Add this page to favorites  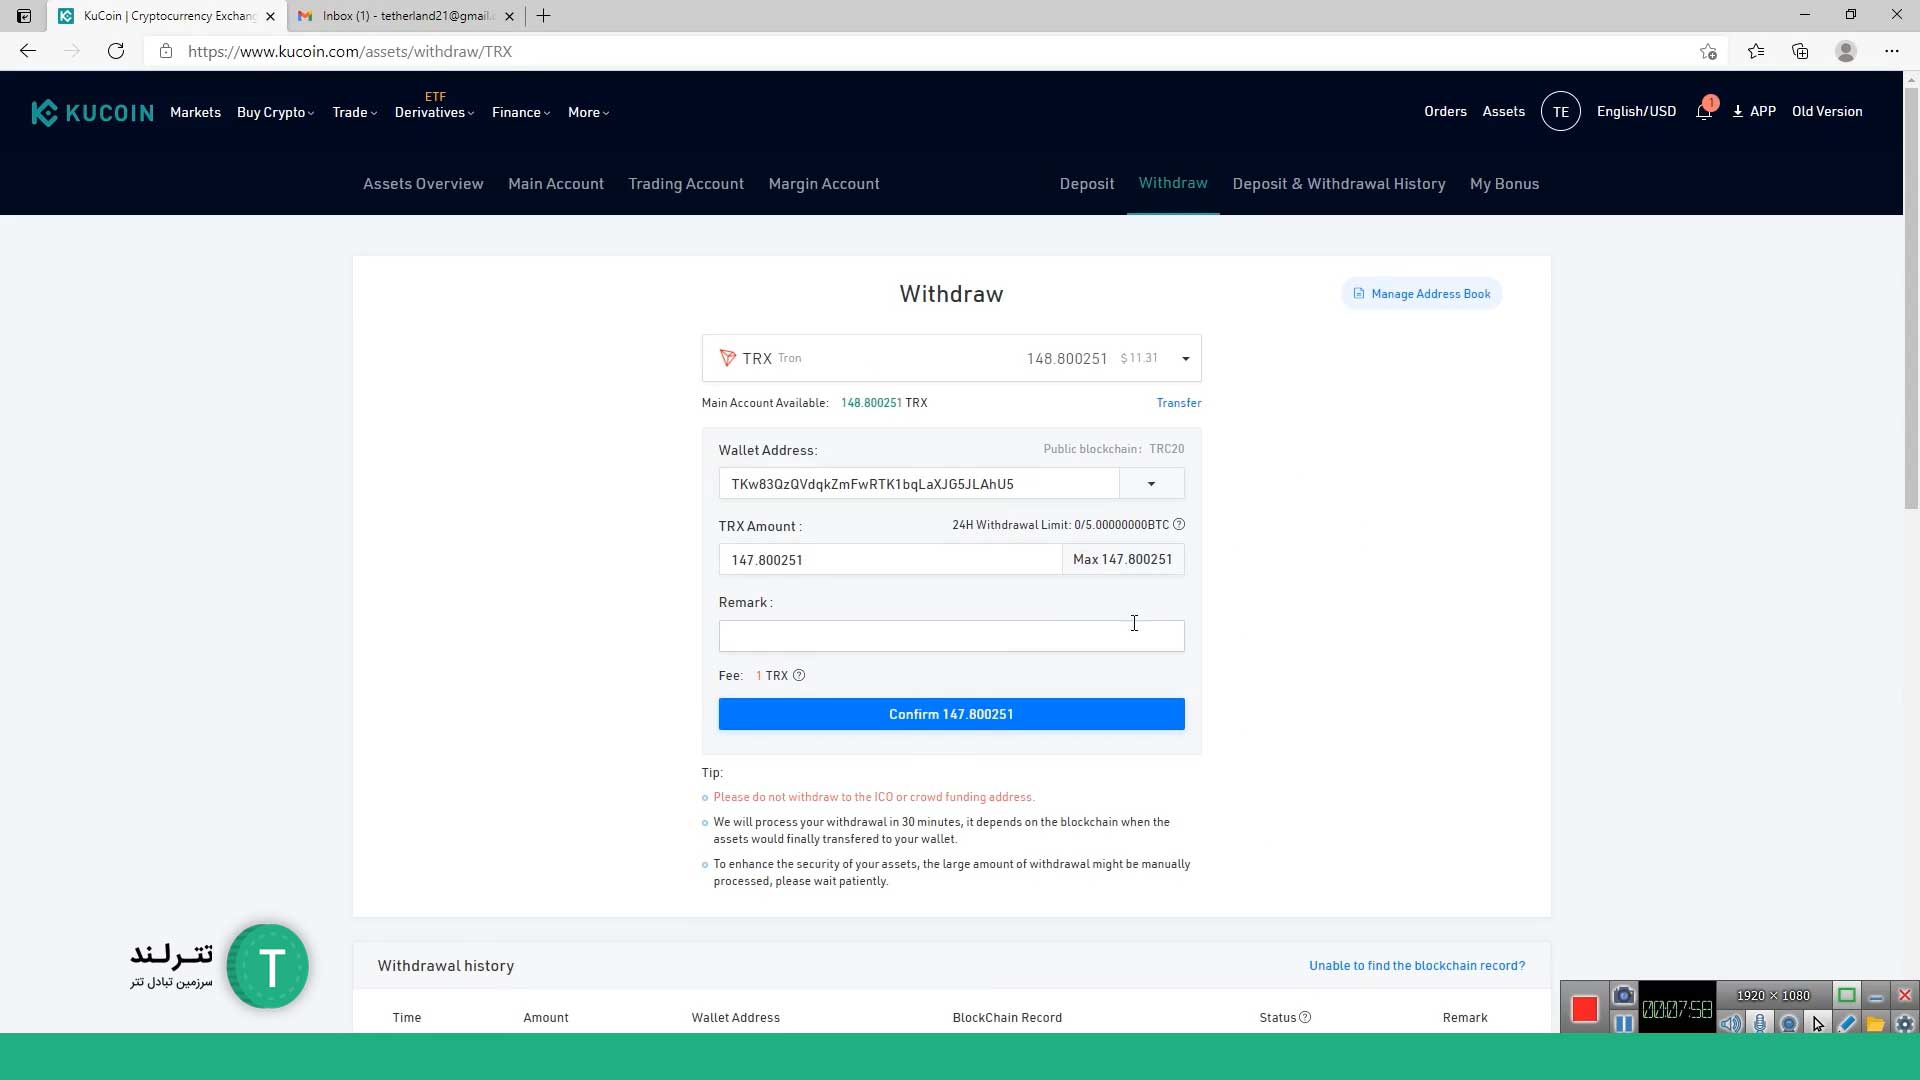tap(1708, 51)
